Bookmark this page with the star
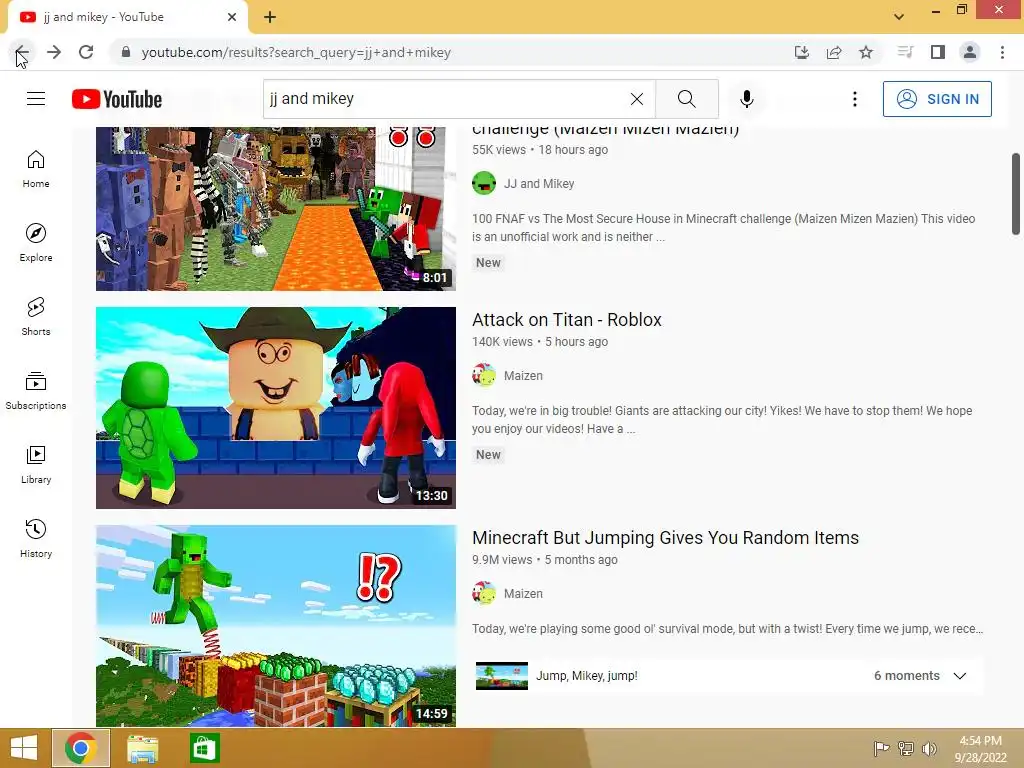Image resolution: width=1024 pixels, height=768 pixels. coord(866,52)
